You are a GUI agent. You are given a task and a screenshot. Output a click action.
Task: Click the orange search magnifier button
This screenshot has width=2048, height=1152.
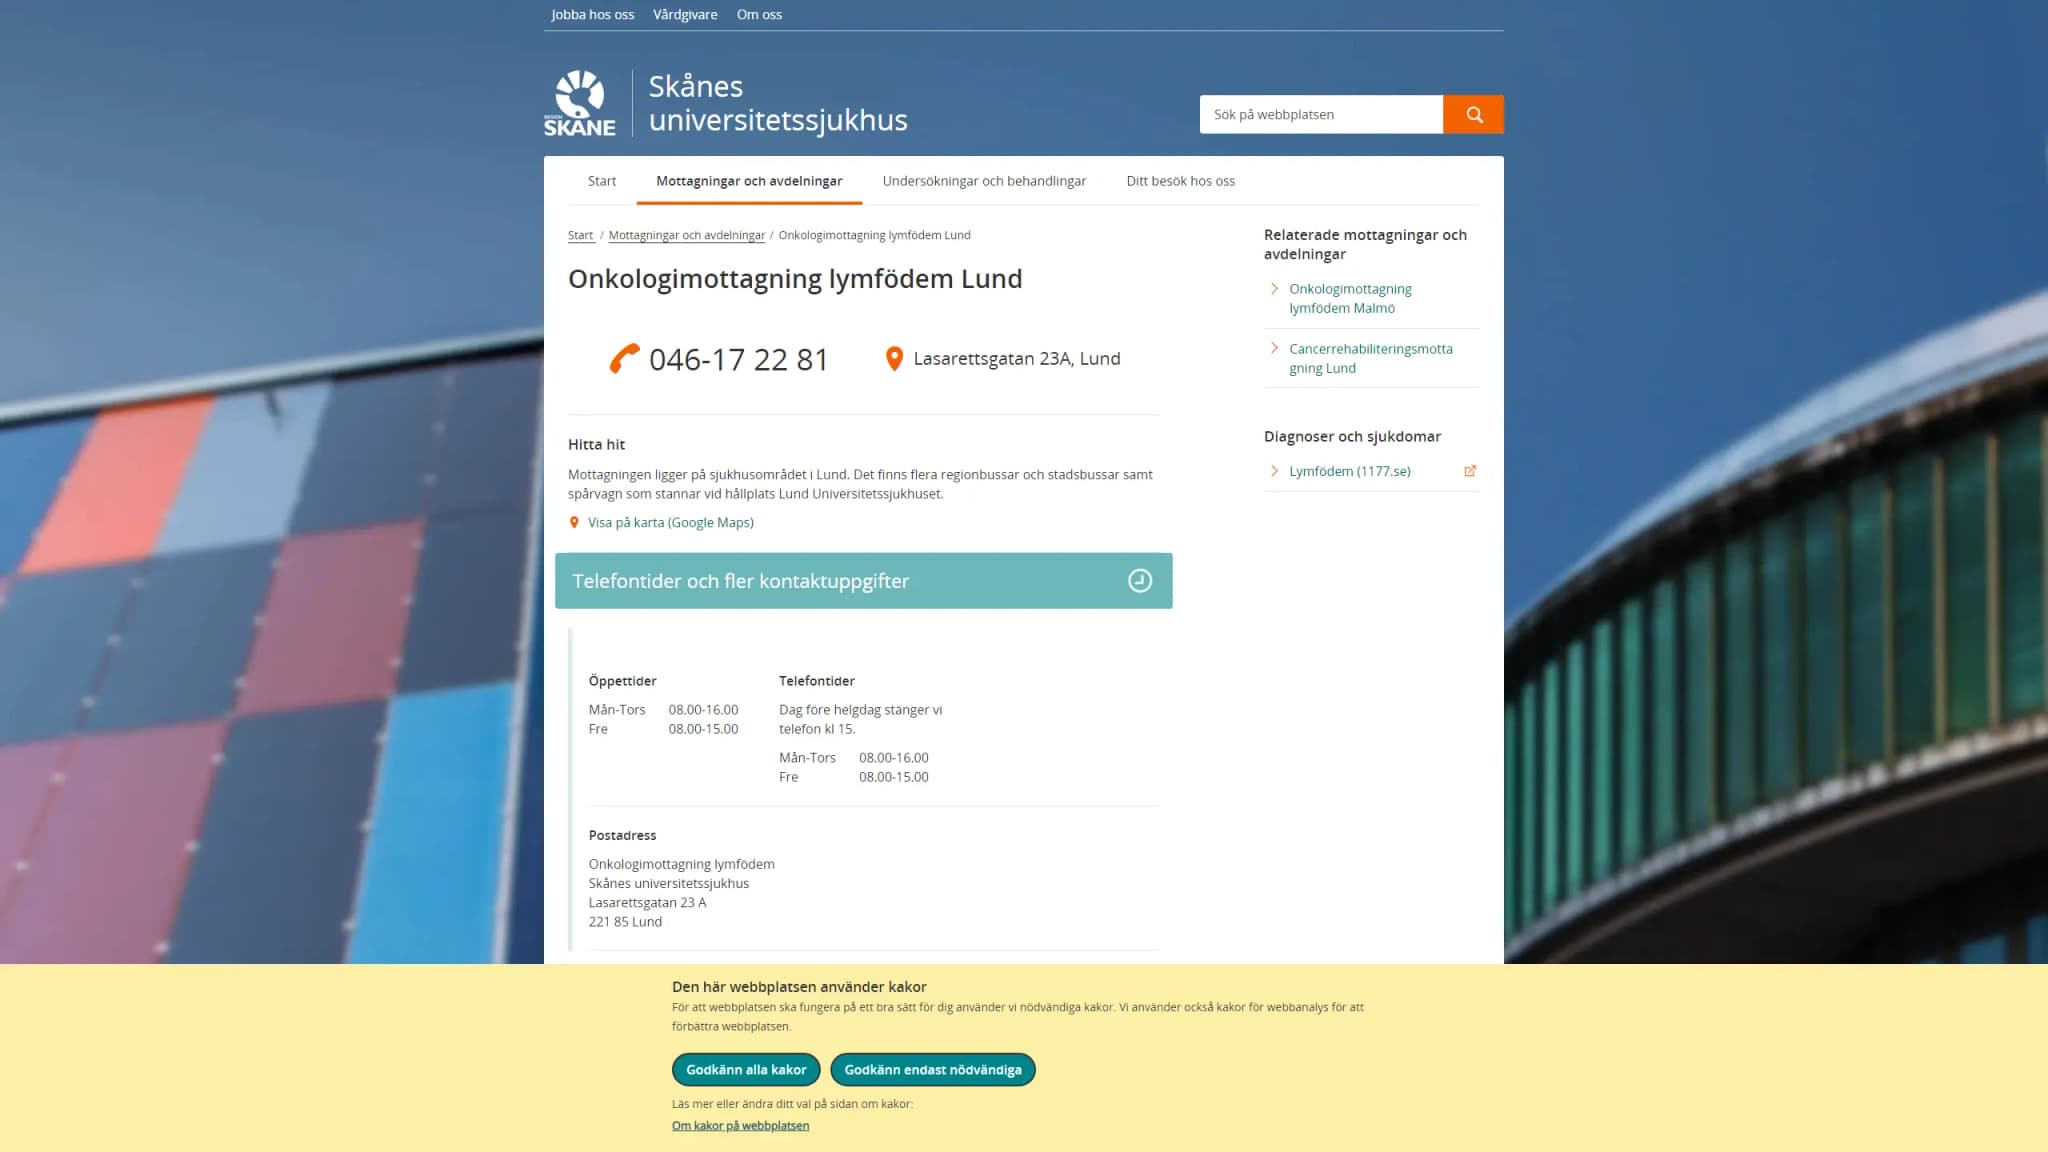click(1473, 114)
